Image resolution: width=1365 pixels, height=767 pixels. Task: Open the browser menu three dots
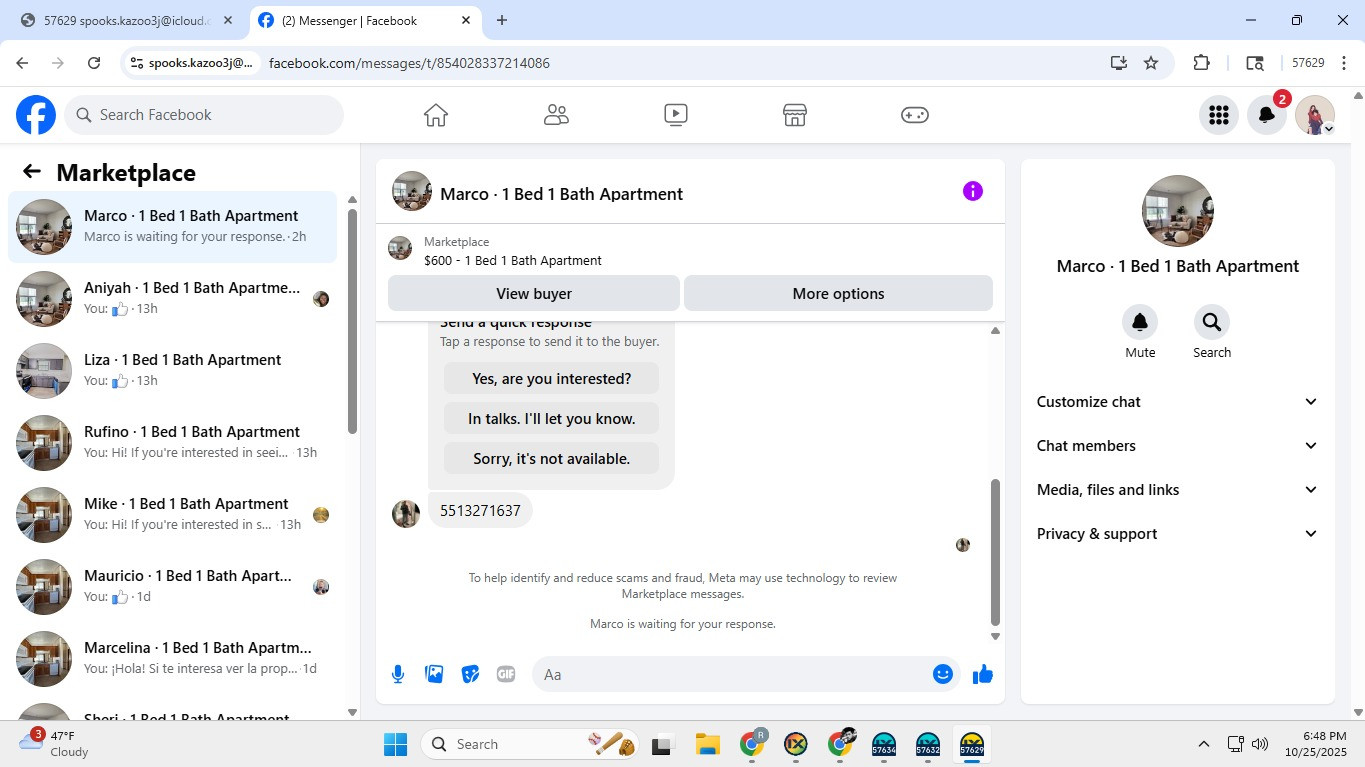pyautogui.click(x=1343, y=63)
